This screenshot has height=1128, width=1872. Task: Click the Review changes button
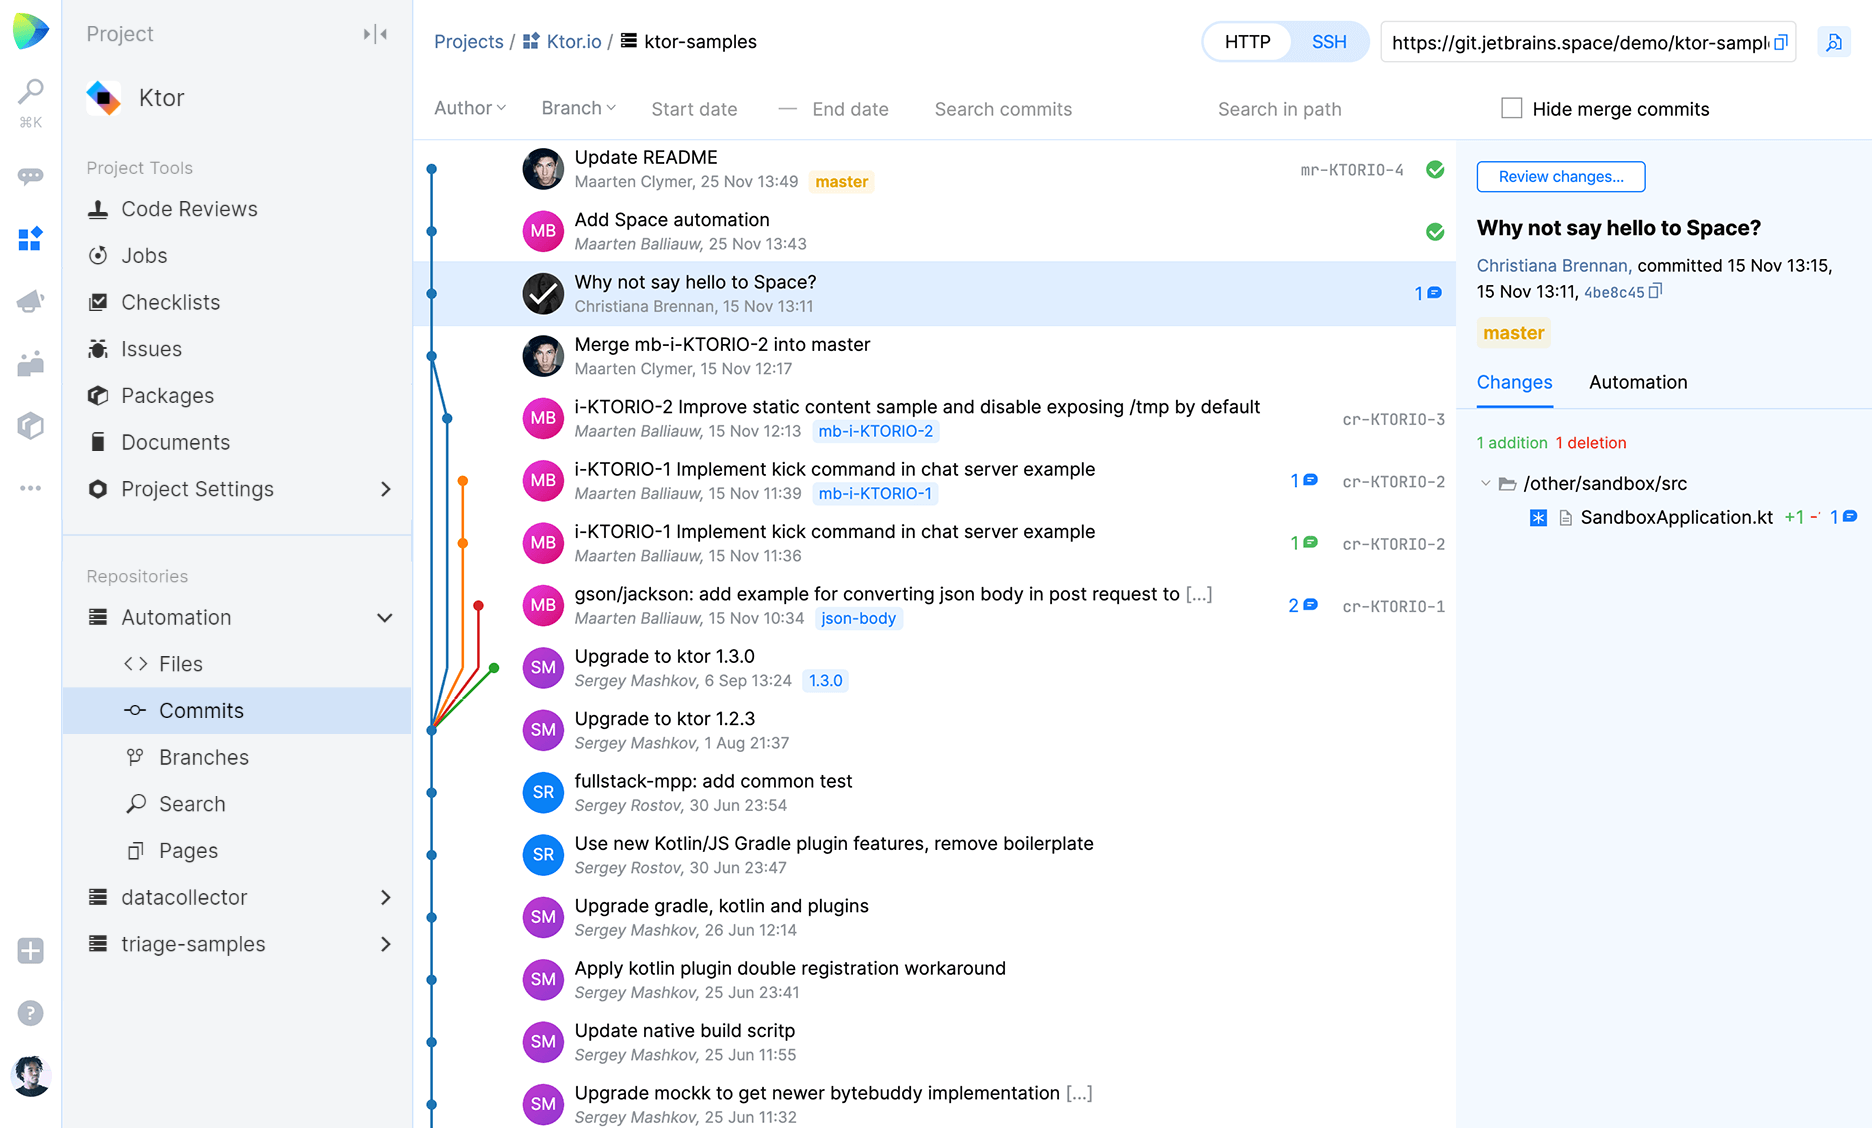click(1561, 177)
